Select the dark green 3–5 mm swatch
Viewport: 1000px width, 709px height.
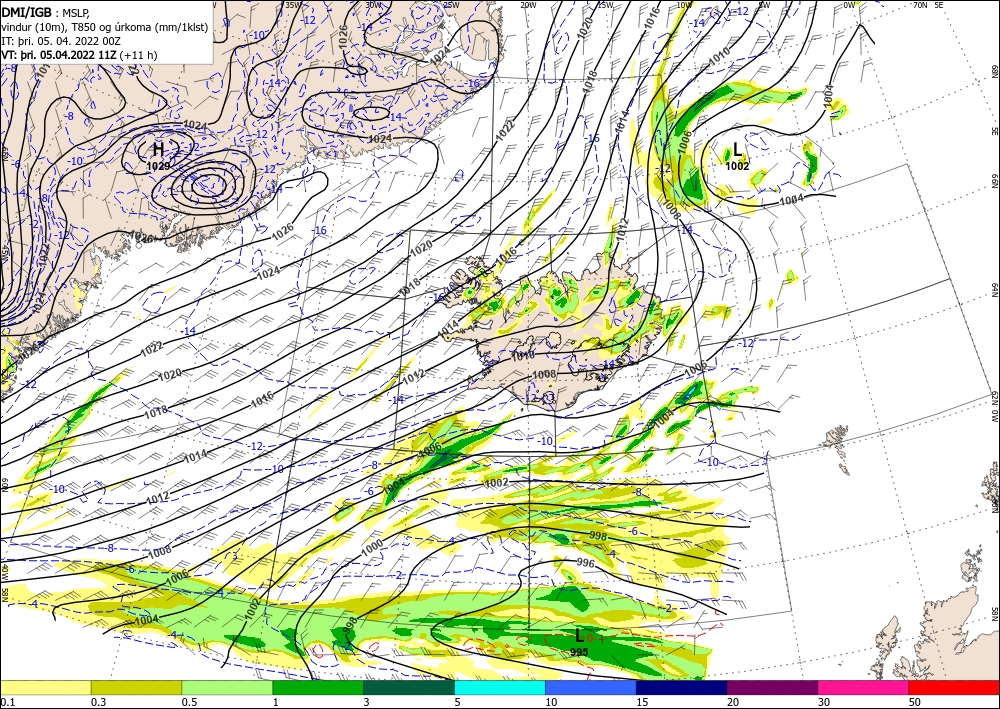(409, 687)
